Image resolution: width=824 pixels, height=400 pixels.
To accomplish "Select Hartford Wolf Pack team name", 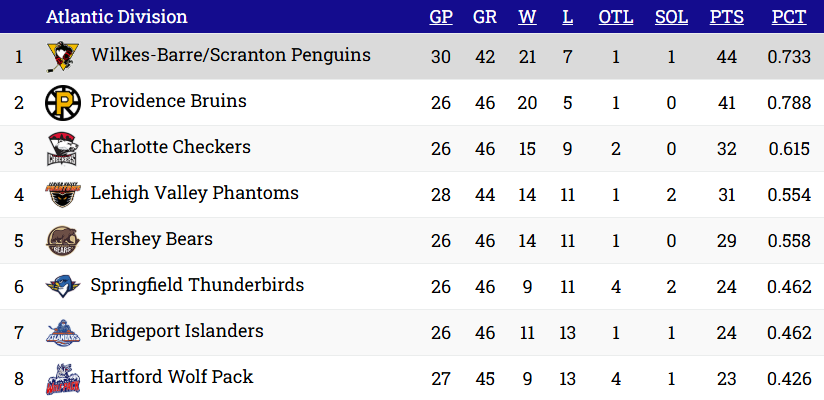I will click(x=171, y=377).
